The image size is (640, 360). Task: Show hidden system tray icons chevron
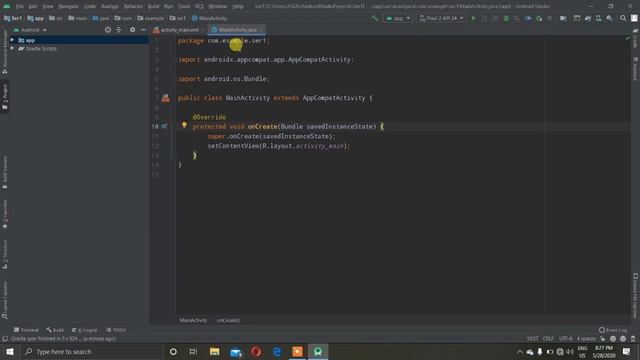tap(520, 351)
